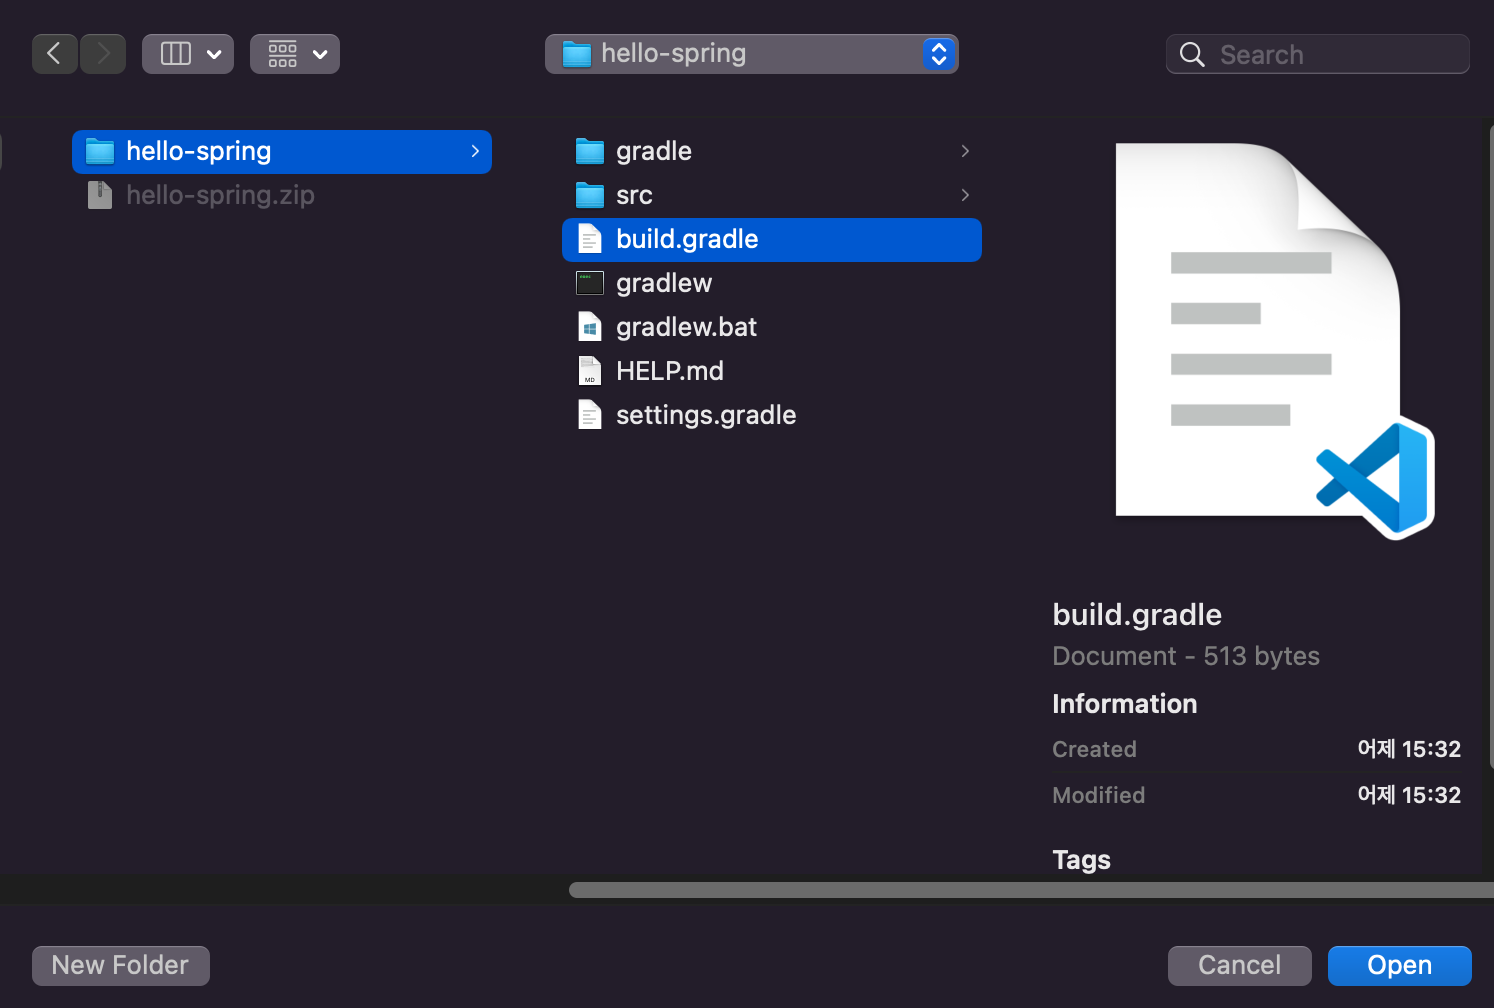The height and width of the screenshot is (1008, 1494).
Task: Open the grouping options chevron
Action: tap(320, 54)
